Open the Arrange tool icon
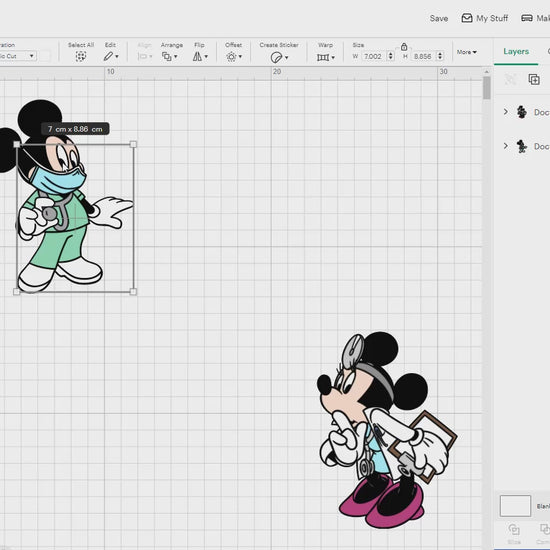 pyautogui.click(x=167, y=56)
